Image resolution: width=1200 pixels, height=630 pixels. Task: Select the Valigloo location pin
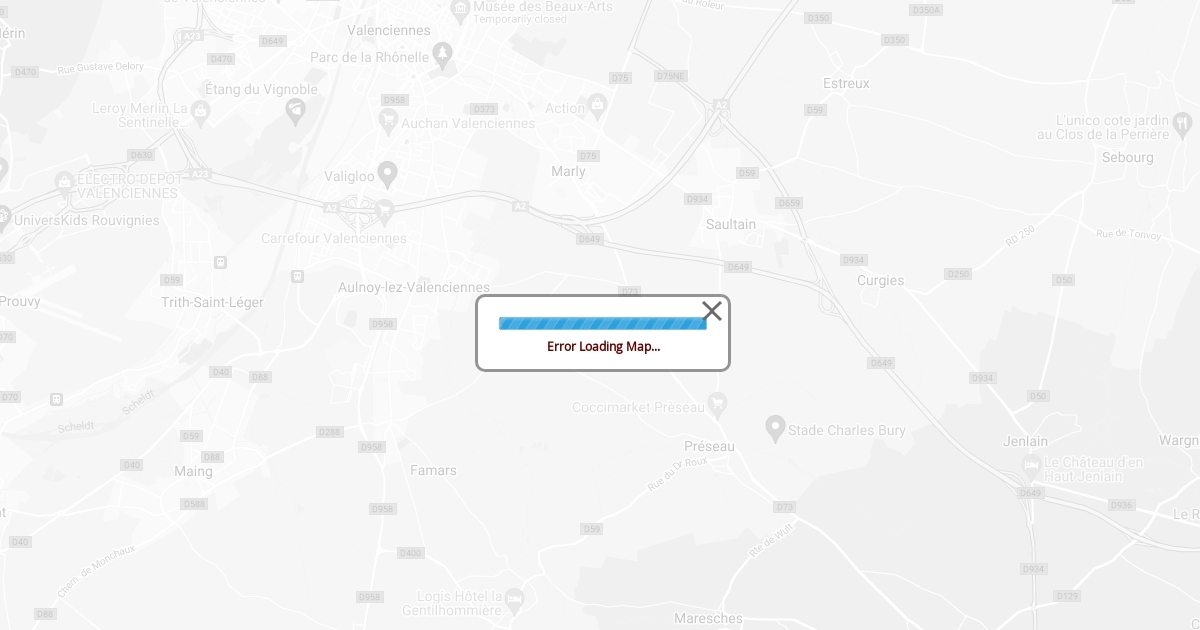[x=388, y=175]
